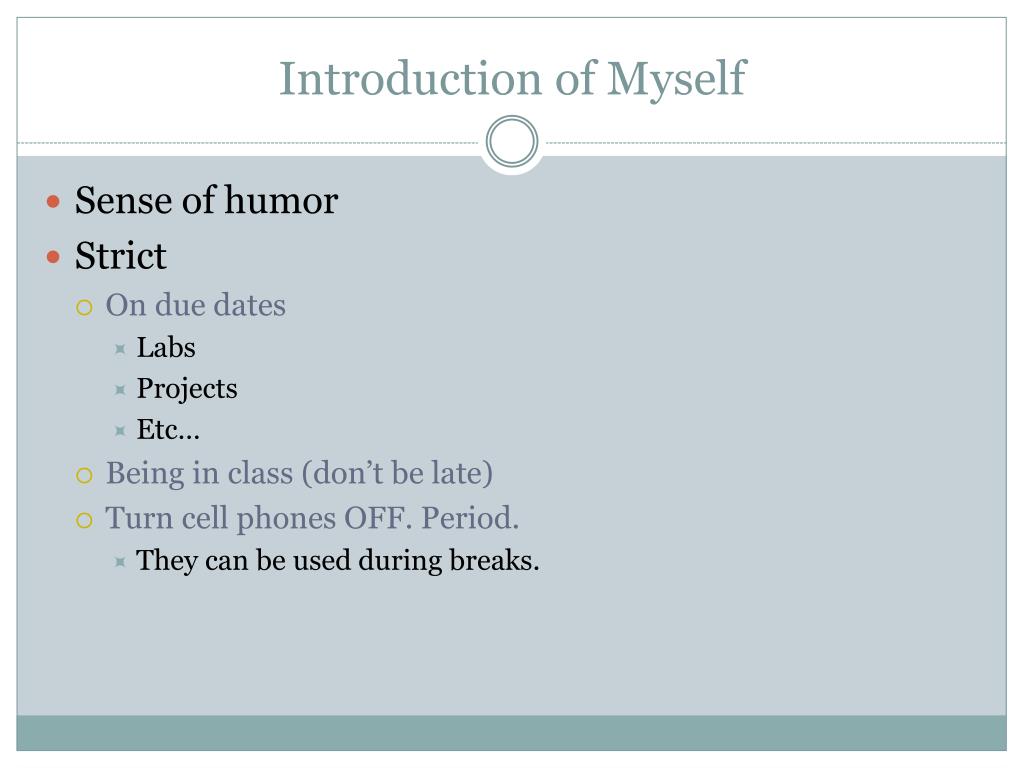1024x768 pixels.
Task: Click 'Being in class (don't be late)' text
Action: point(299,473)
